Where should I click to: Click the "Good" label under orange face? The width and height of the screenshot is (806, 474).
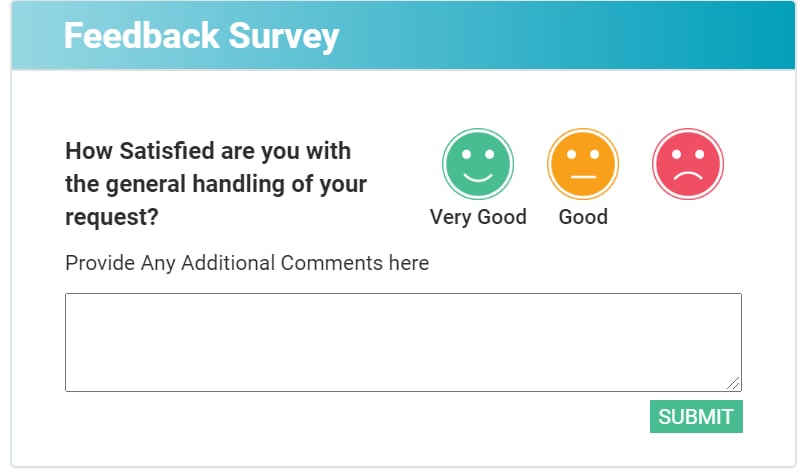click(583, 217)
